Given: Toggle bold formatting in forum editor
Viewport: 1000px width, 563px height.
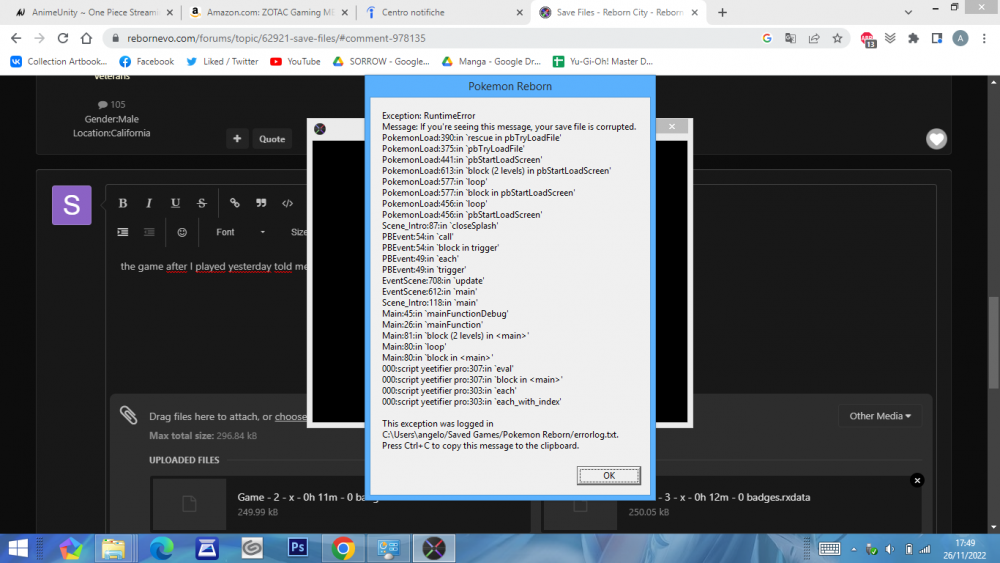Looking at the screenshot, I should [x=123, y=203].
